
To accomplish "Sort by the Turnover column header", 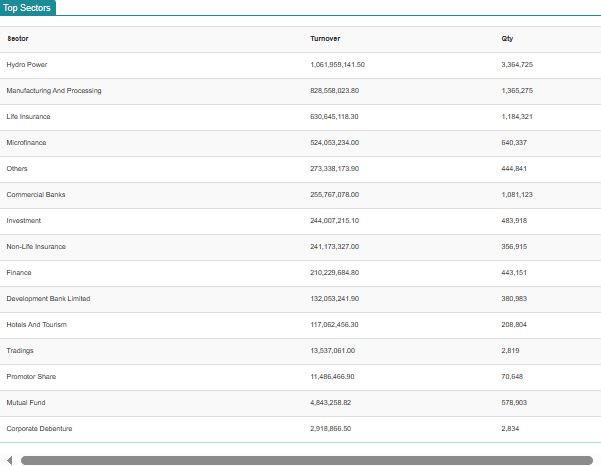I will [325, 39].
